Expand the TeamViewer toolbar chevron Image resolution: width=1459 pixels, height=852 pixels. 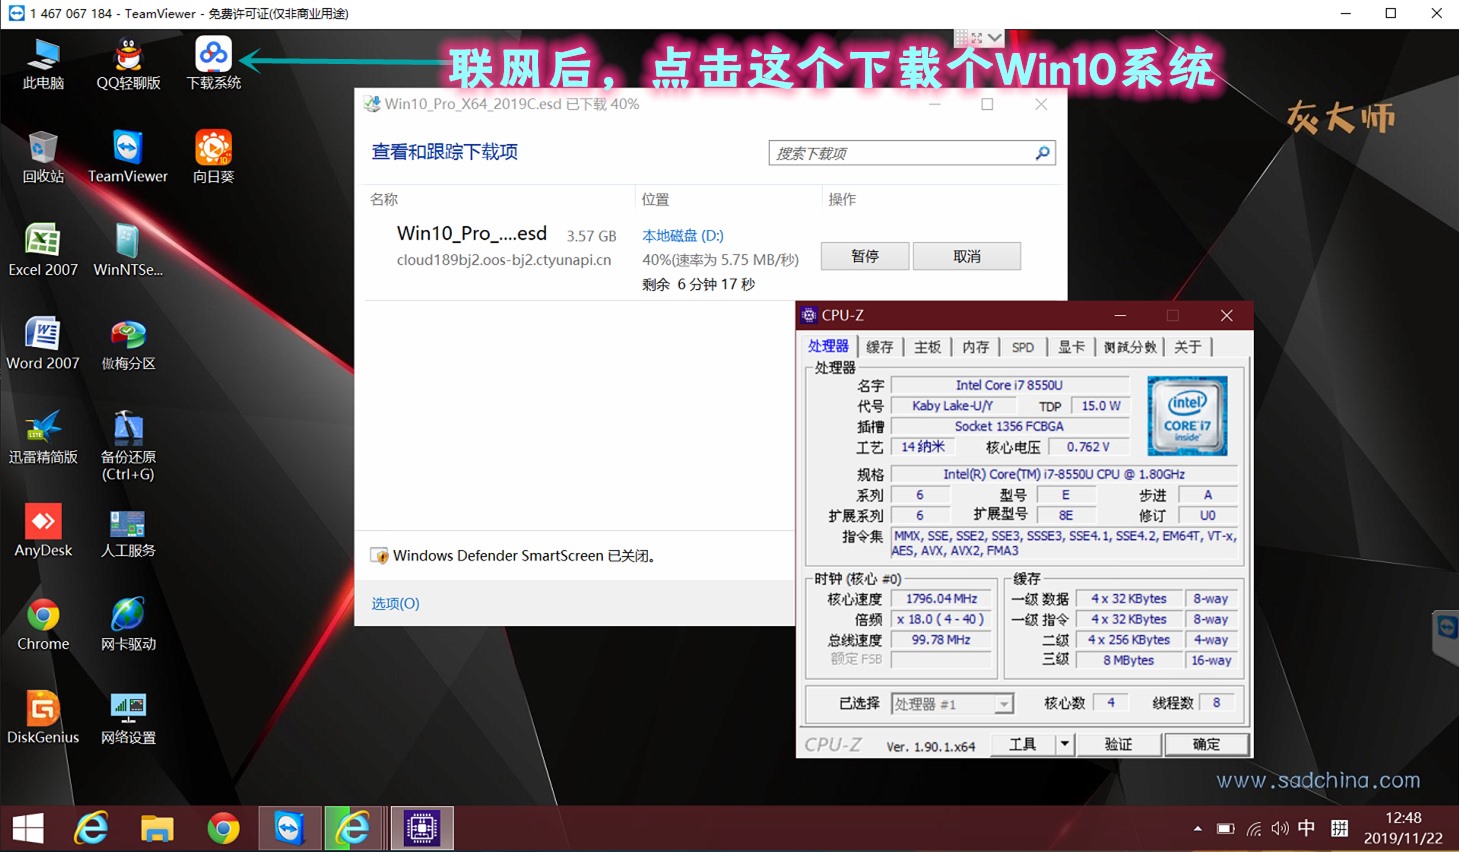point(994,38)
